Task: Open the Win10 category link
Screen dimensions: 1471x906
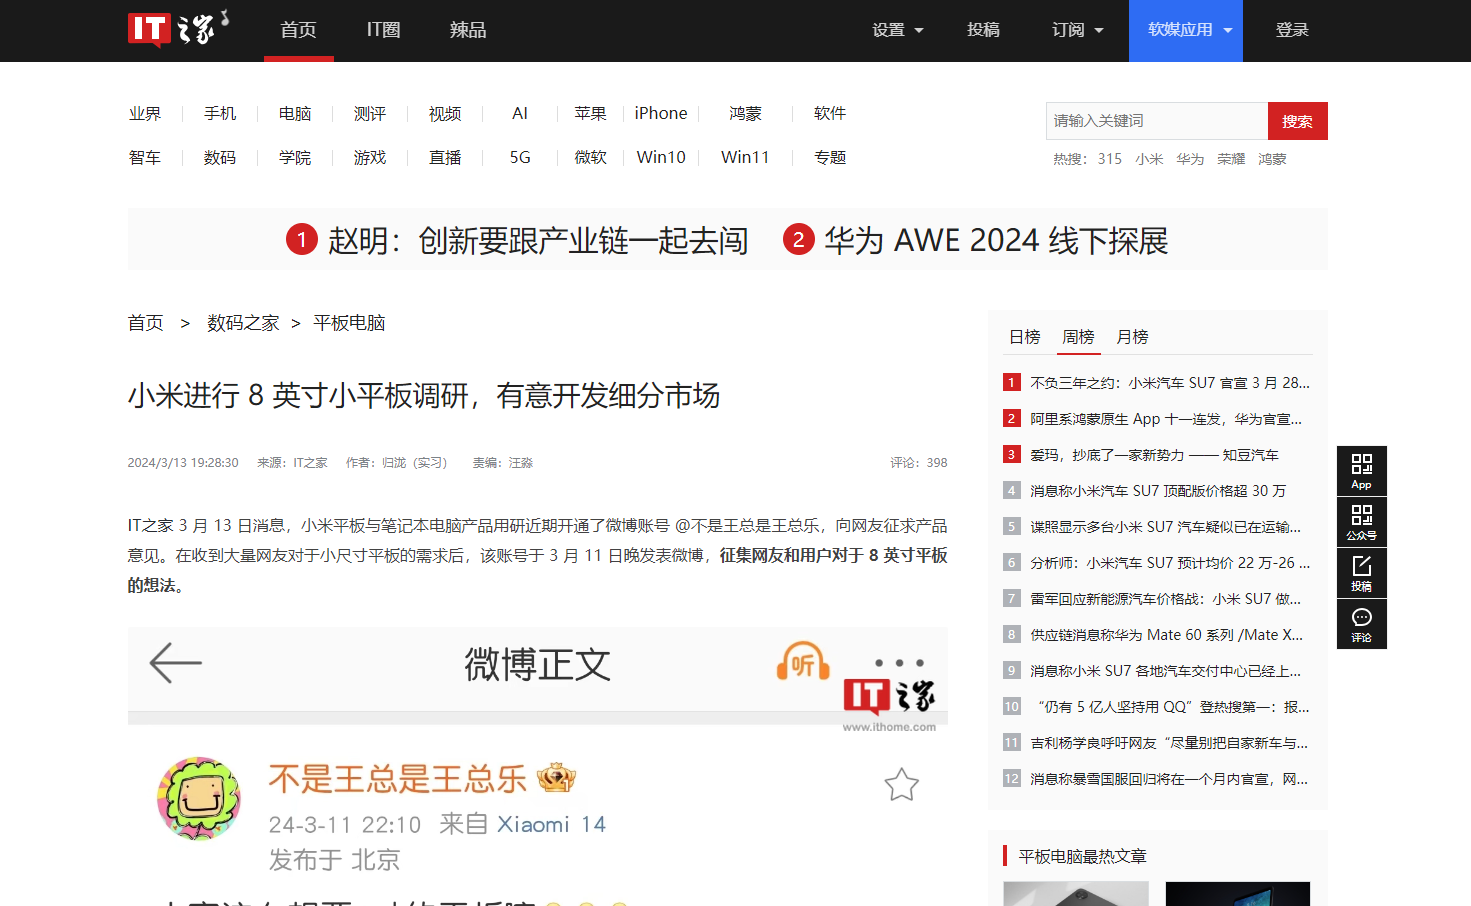Action: point(661,158)
